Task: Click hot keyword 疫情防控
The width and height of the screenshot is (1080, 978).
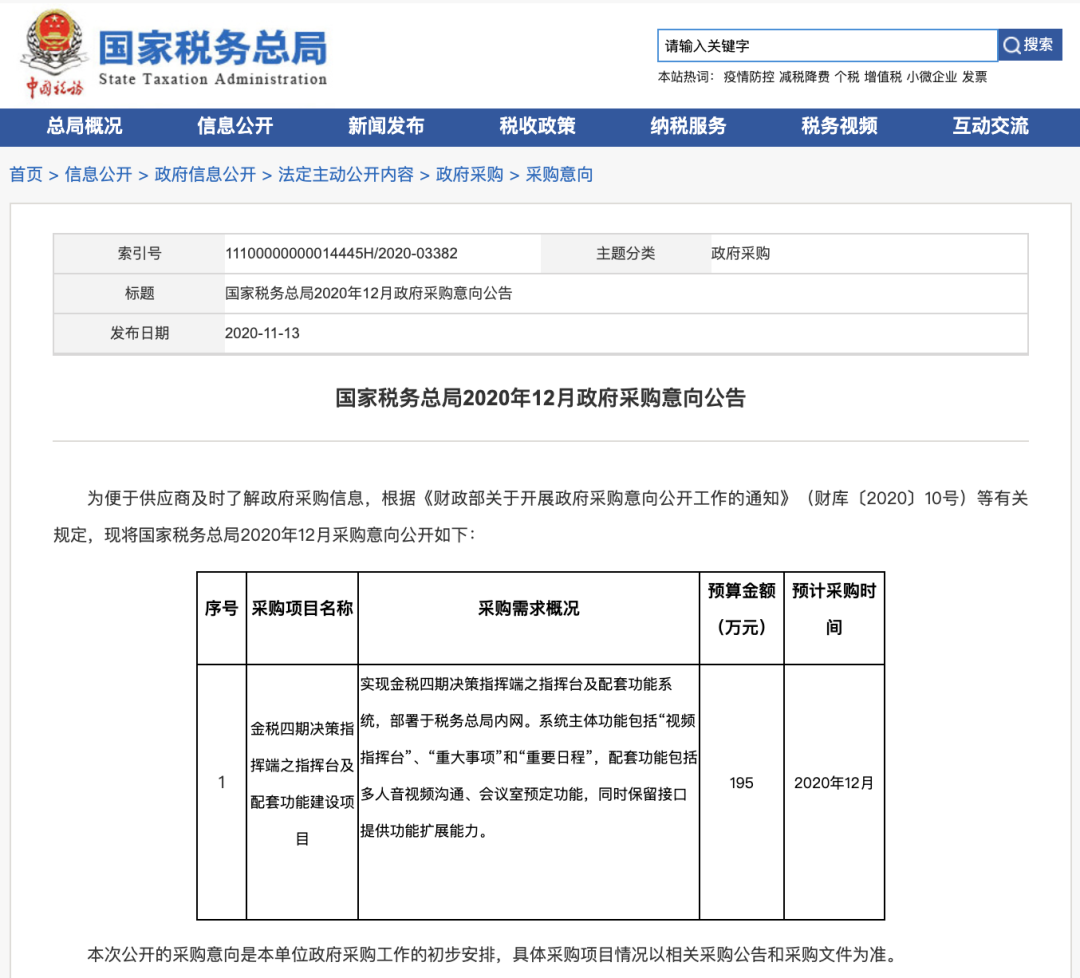Action: coord(749,77)
